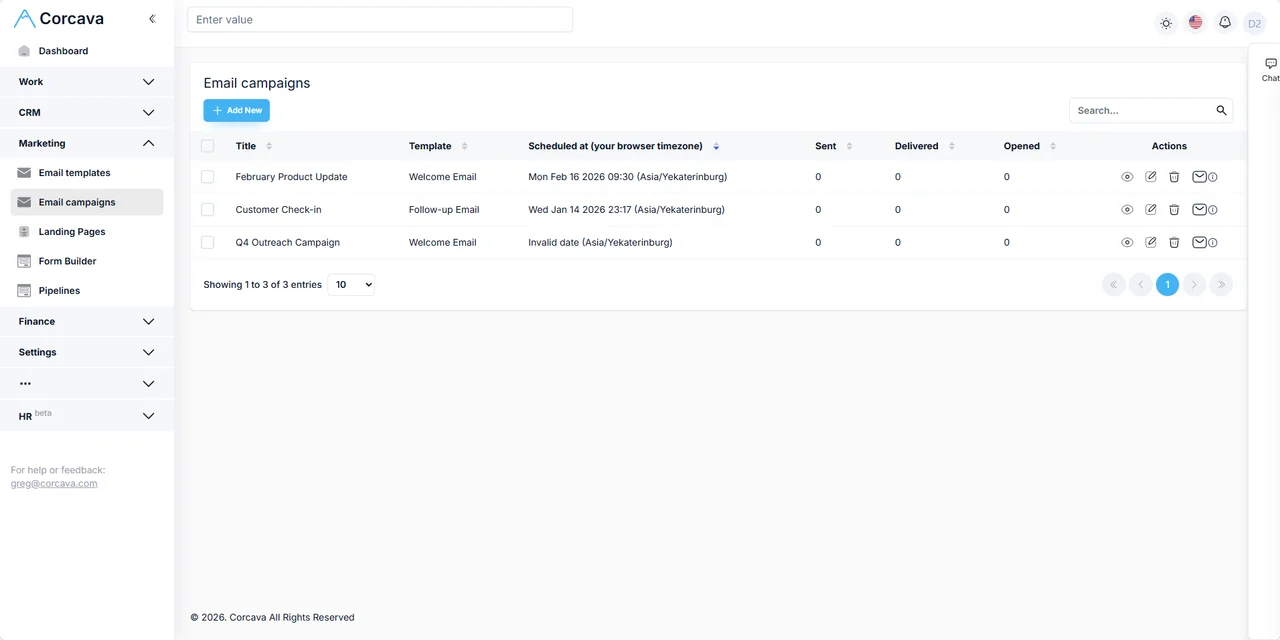This screenshot has width=1280, height=640.
Task: Open Email campaigns in the sidebar
Action: coord(87,202)
